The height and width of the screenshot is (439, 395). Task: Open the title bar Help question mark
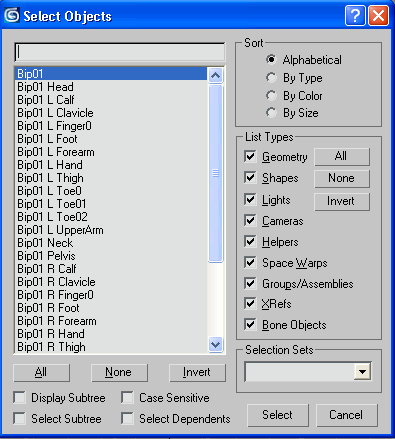355,15
